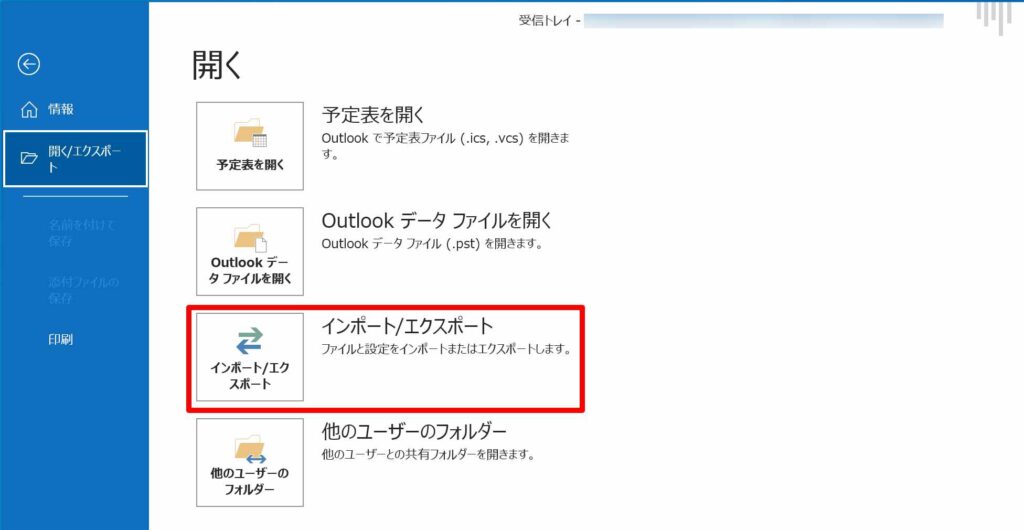Choose 印刷 from the left menu
This screenshot has width=1024, height=530.
coord(61,340)
